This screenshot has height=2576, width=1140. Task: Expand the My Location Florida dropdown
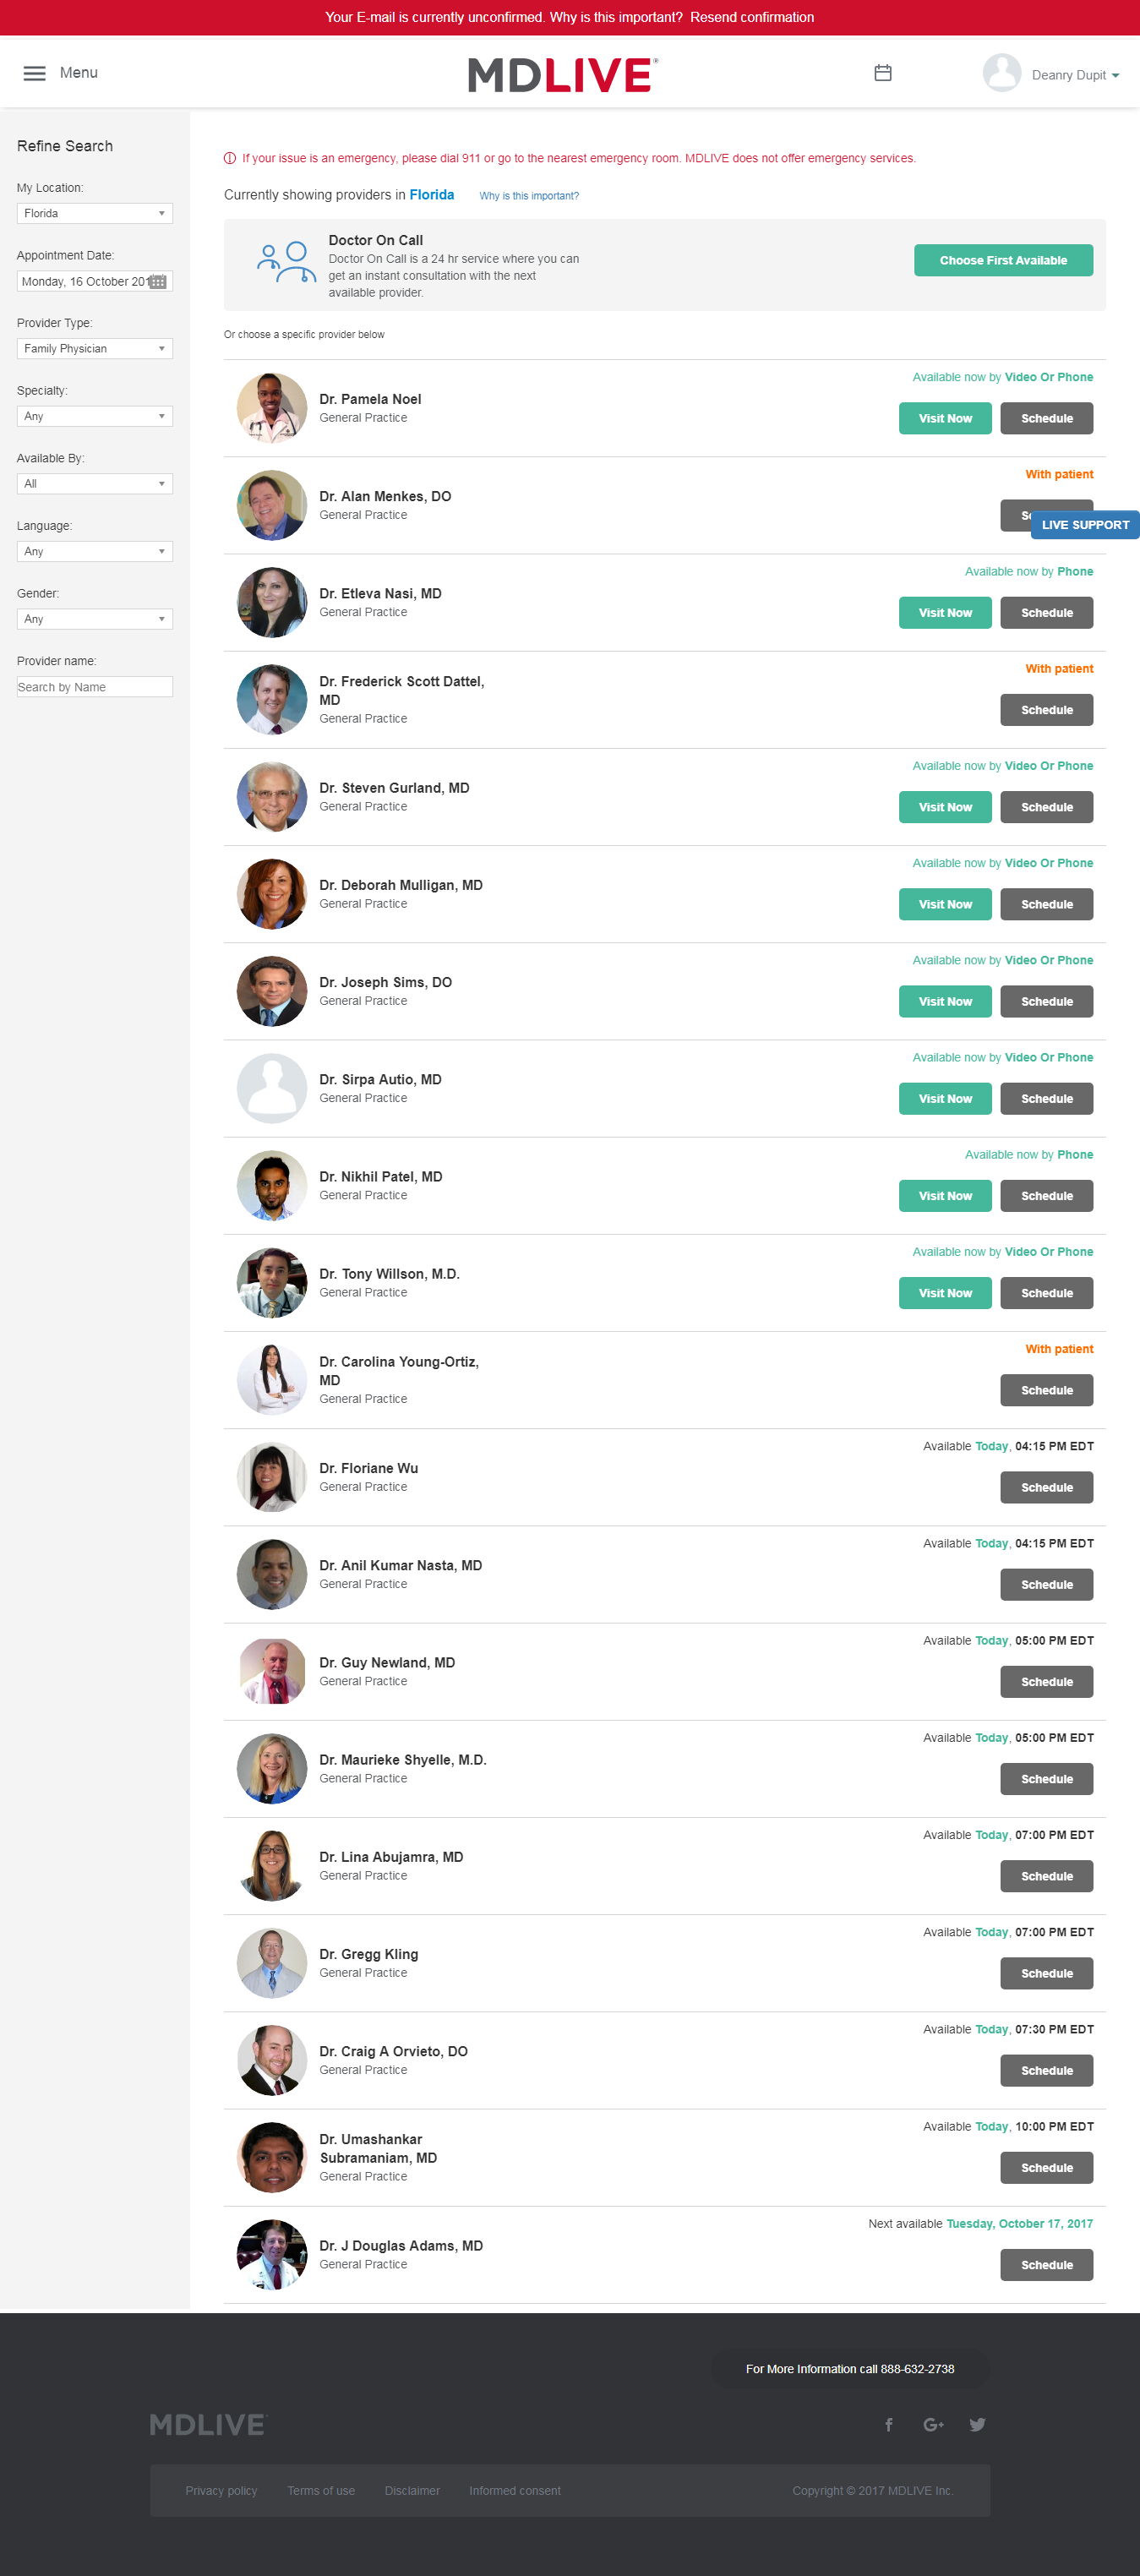pos(95,213)
